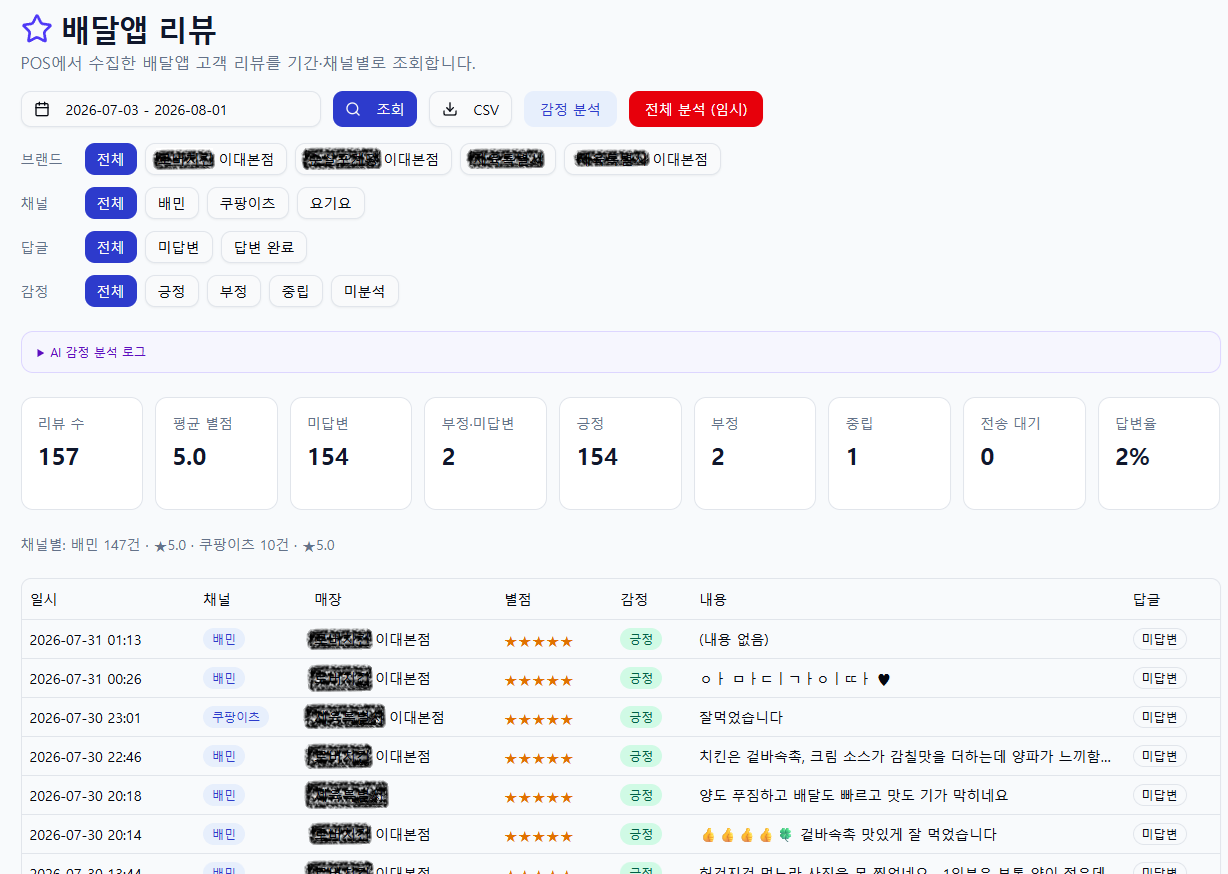Image resolution: width=1228 pixels, height=874 pixels.
Task: Select 전체 in the 채널 filter row
Action: [x=111, y=203]
